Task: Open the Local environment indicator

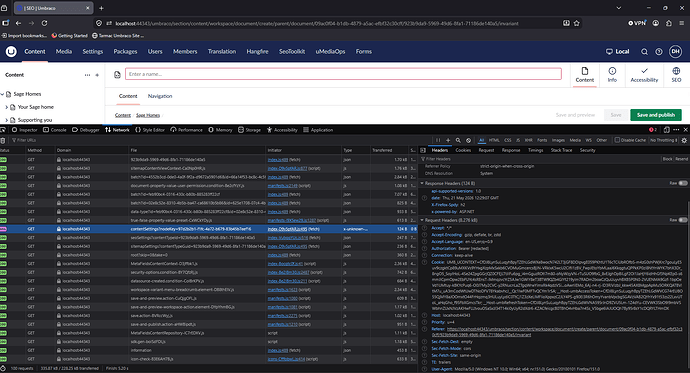Action: point(617,52)
